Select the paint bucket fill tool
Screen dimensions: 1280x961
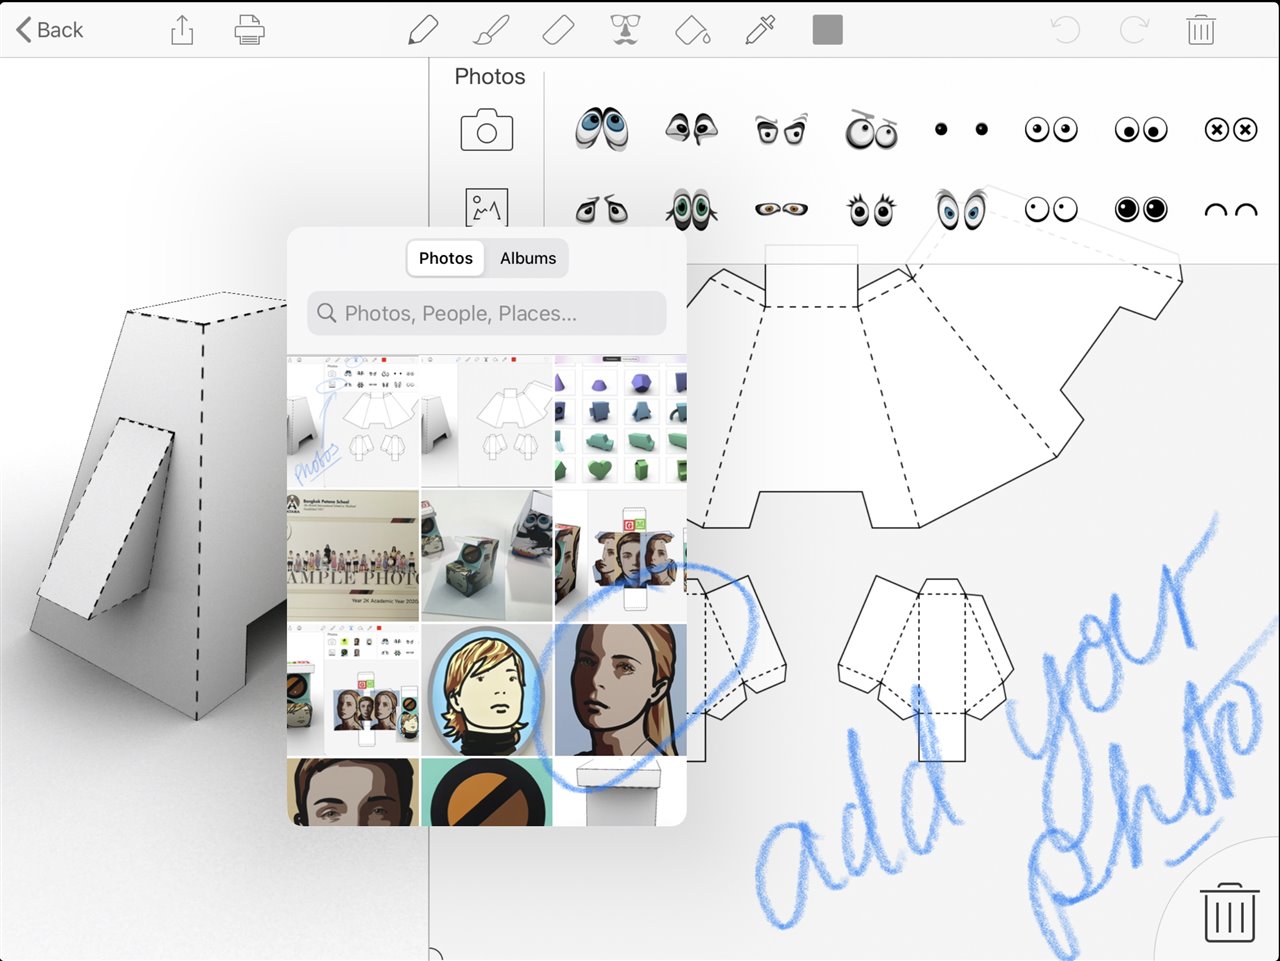click(x=692, y=31)
